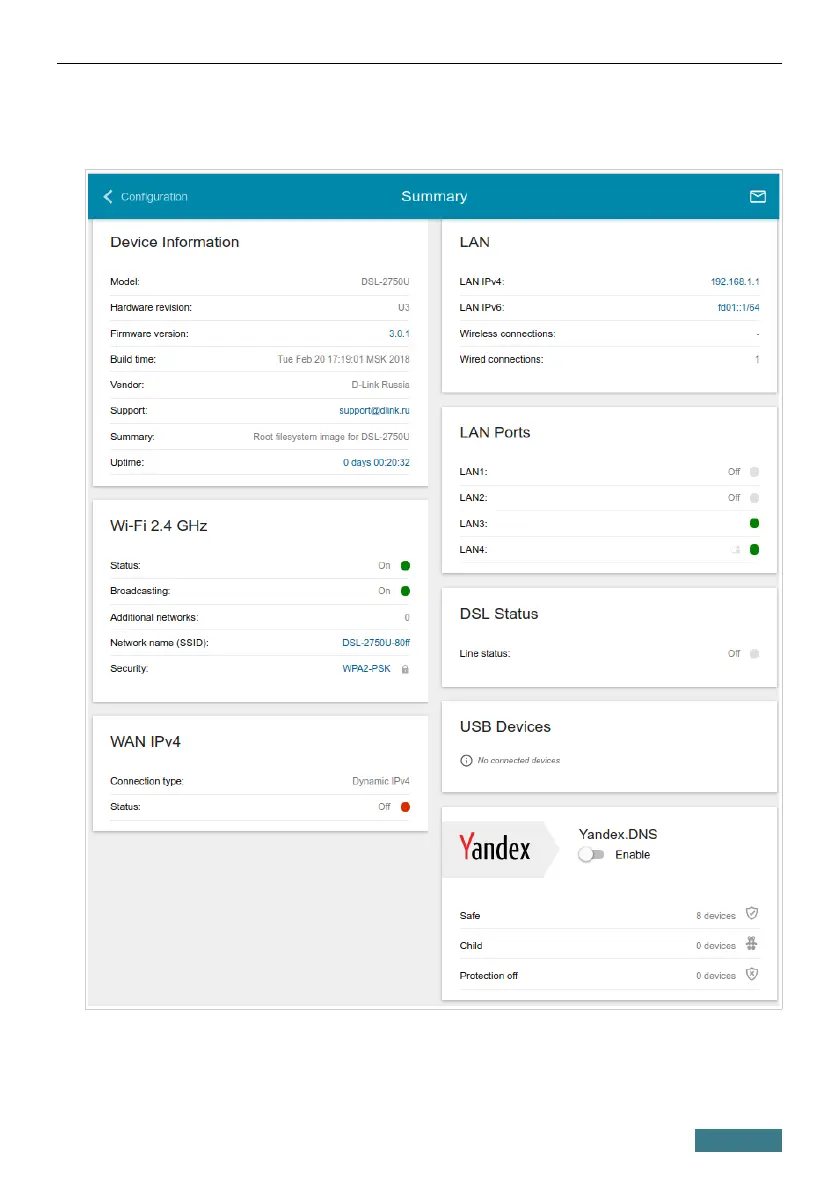Screen dimensions: 840x1190
Task: Click the vendor D-Link Russia value
Action: [x=380, y=385]
